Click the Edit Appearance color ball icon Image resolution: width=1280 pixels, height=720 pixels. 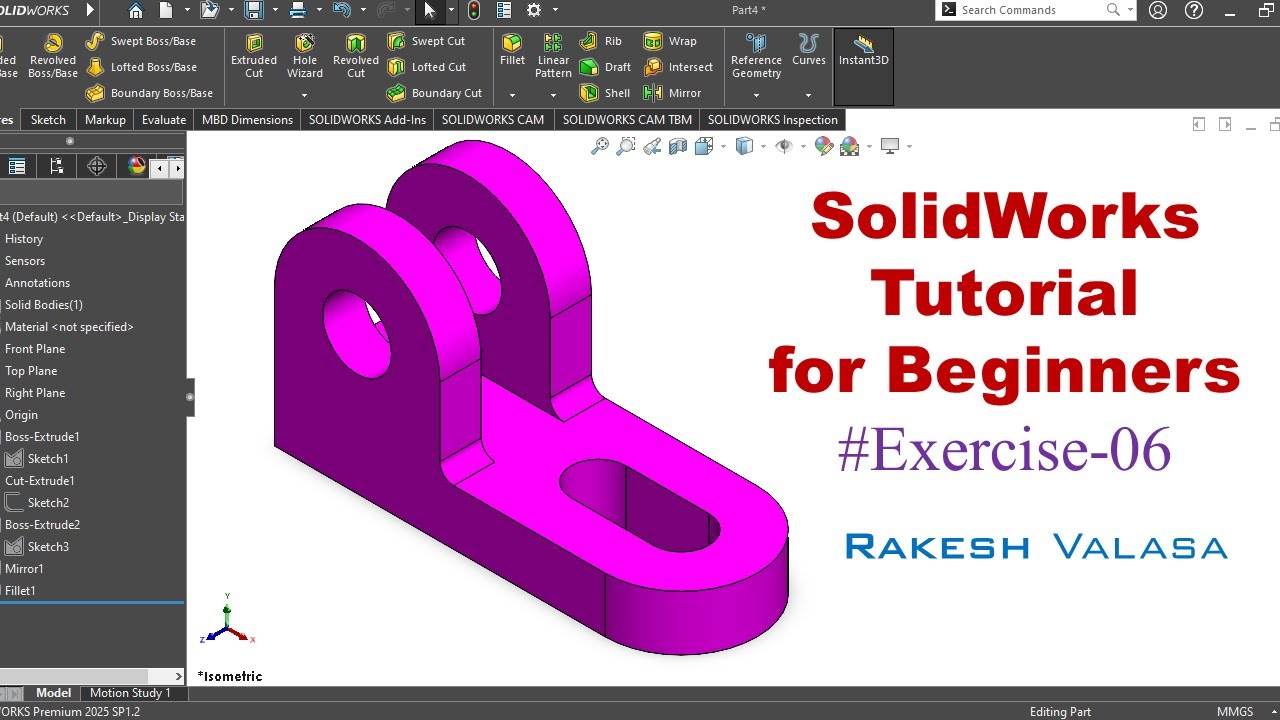pyautogui.click(x=824, y=146)
